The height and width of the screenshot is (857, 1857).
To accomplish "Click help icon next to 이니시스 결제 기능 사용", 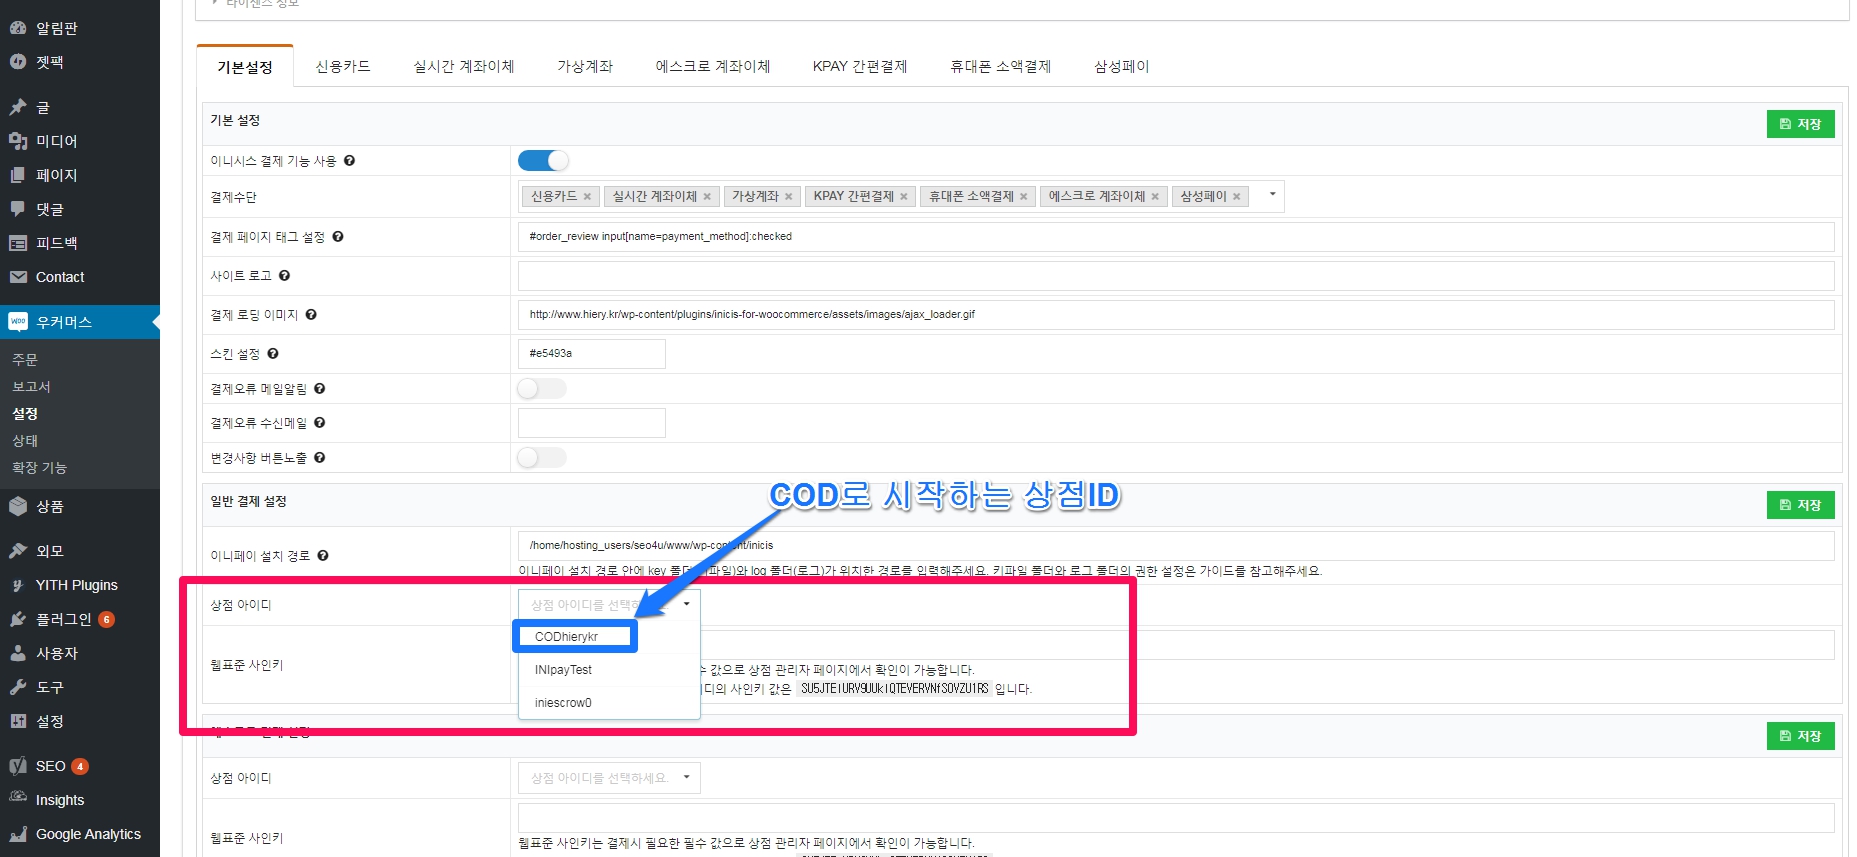I will tap(349, 160).
